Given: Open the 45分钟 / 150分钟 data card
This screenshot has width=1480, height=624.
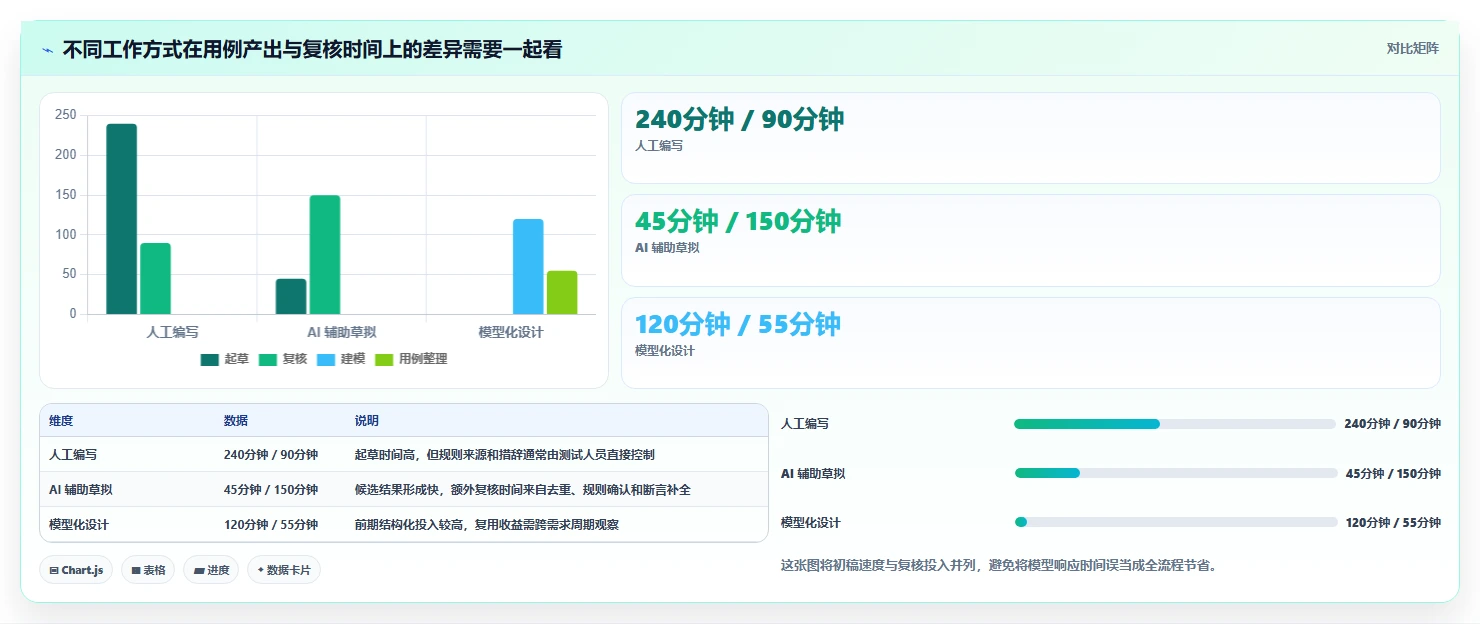Looking at the screenshot, I should pyautogui.click(x=1031, y=240).
